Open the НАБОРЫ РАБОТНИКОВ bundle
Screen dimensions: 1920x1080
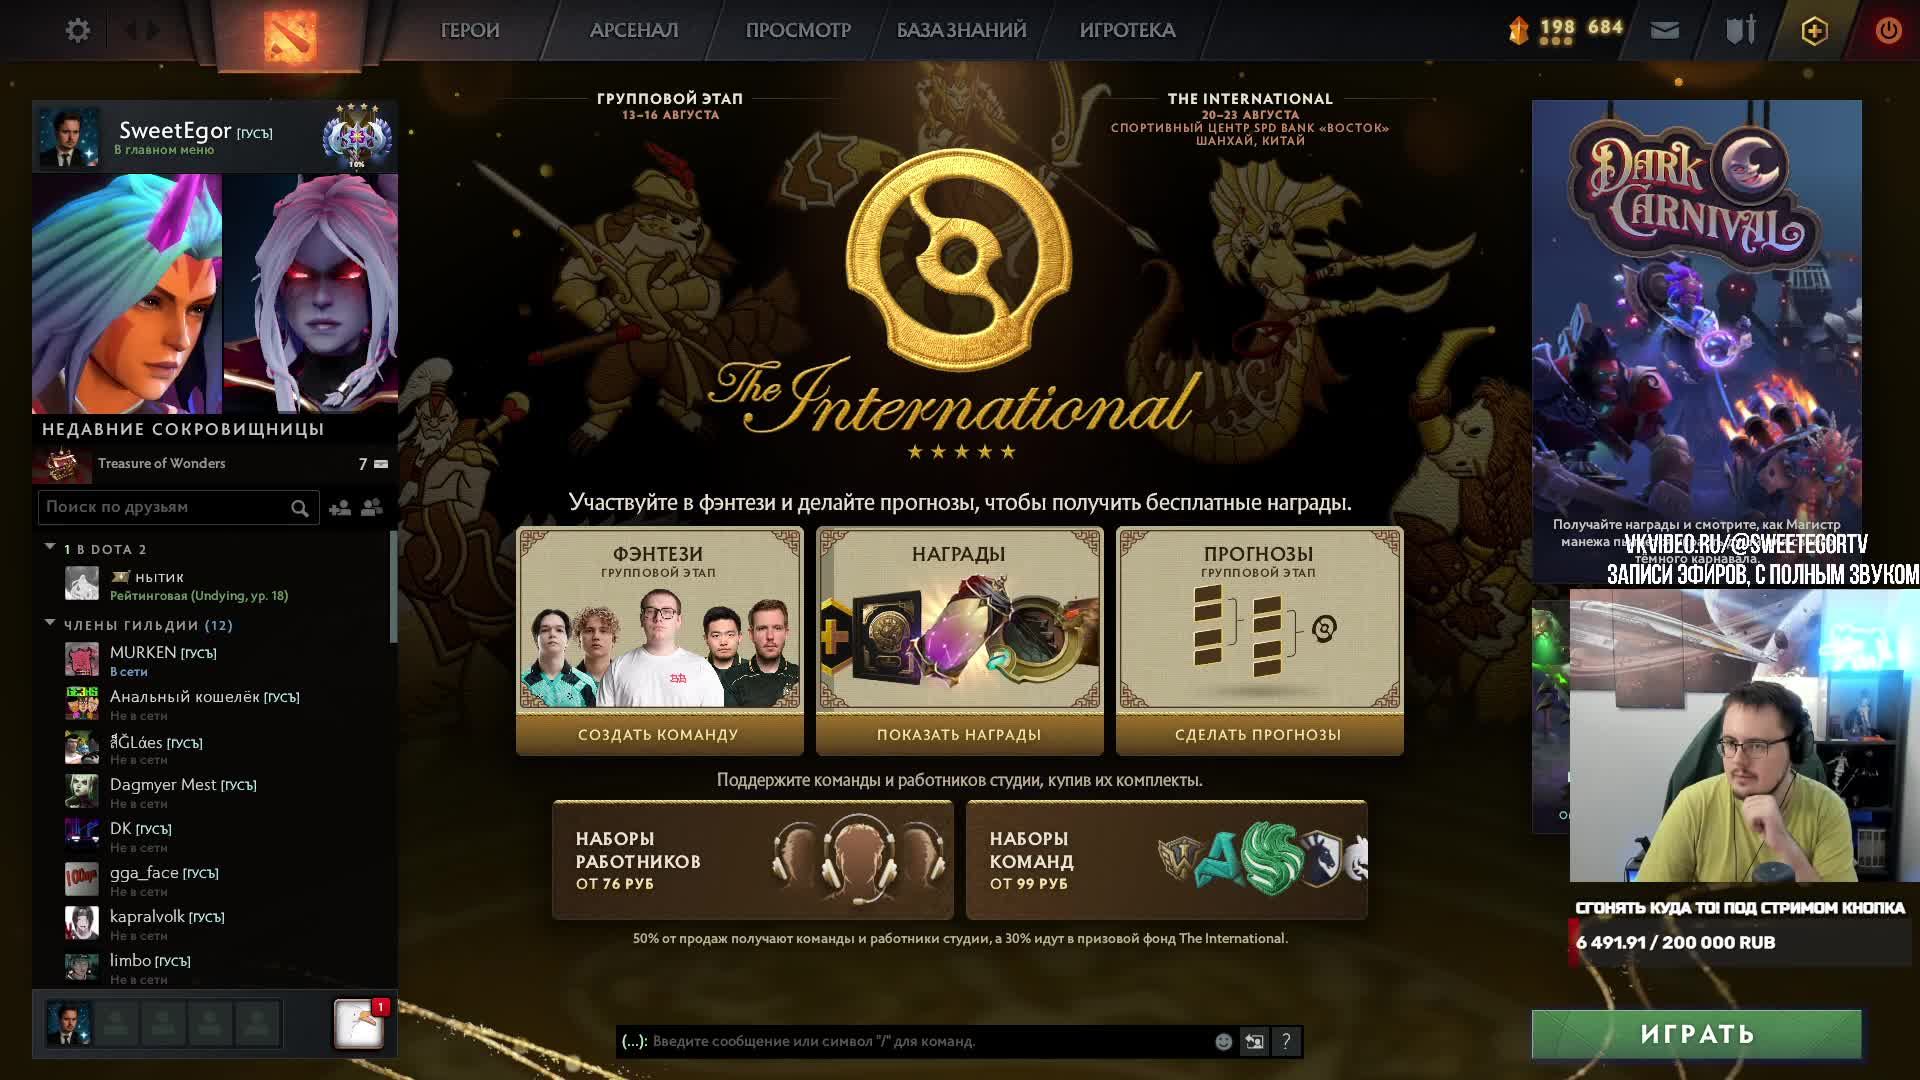(x=753, y=860)
